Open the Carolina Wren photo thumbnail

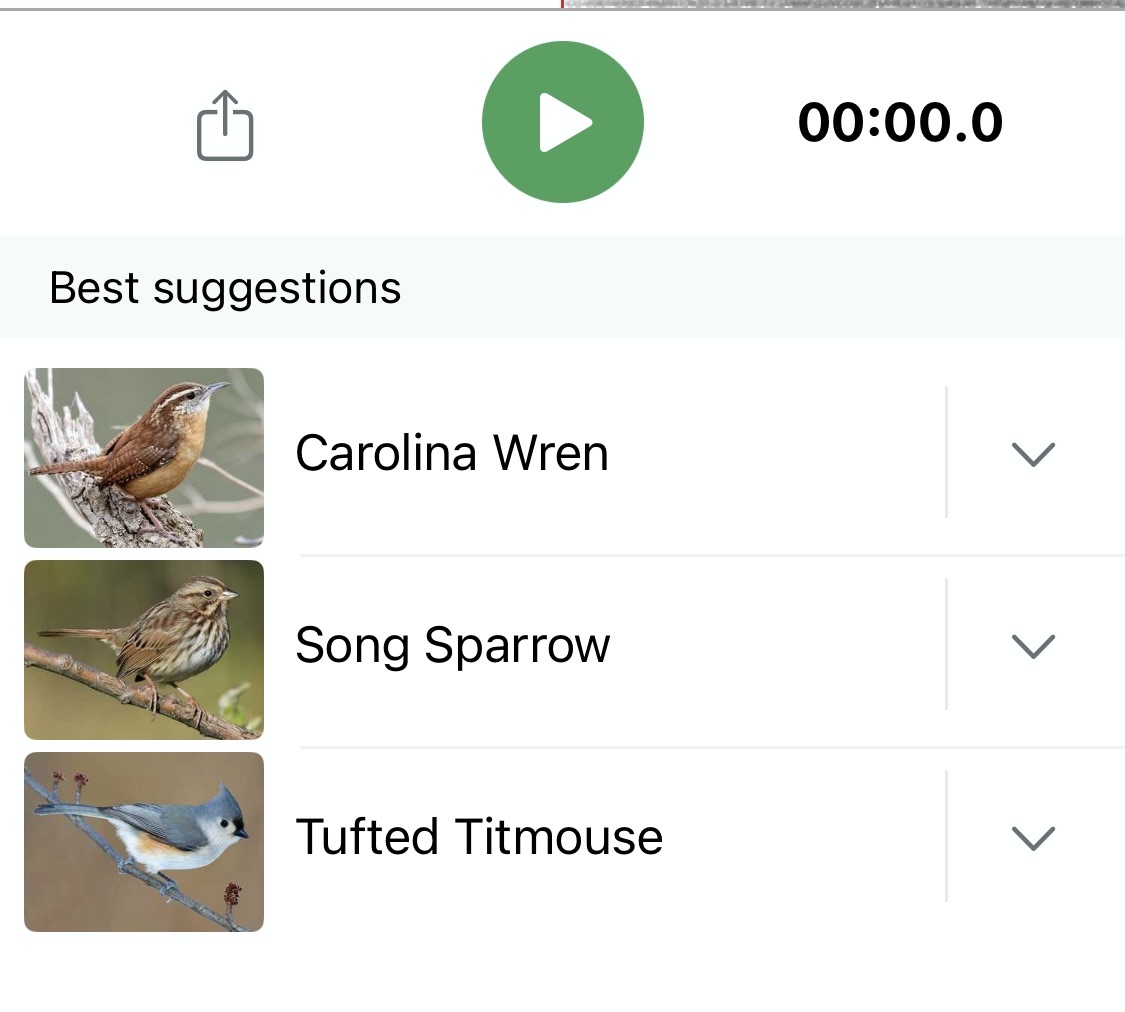click(144, 458)
